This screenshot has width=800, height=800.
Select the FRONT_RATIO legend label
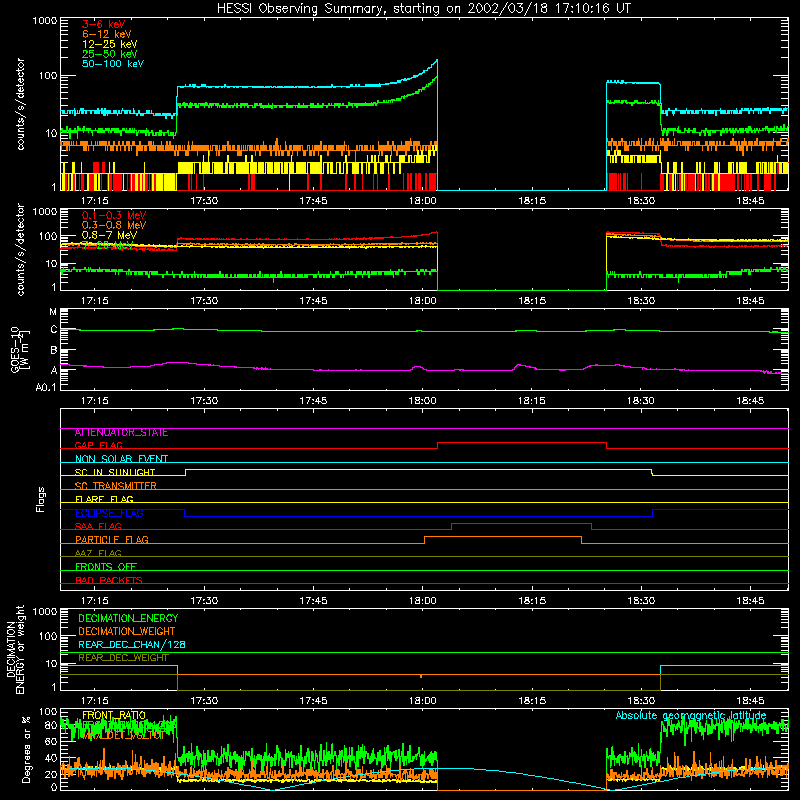pyautogui.click(x=114, y=715)
